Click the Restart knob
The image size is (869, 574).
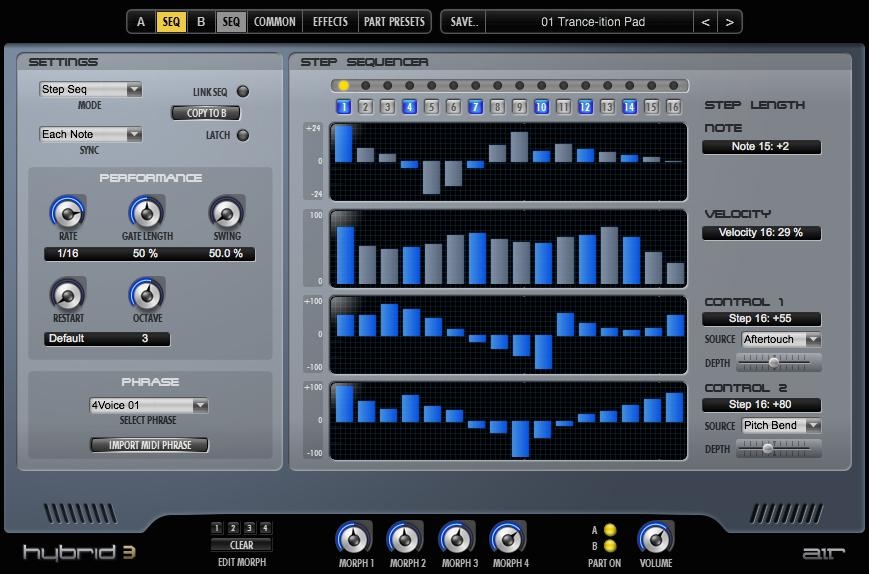click(67, 295)
